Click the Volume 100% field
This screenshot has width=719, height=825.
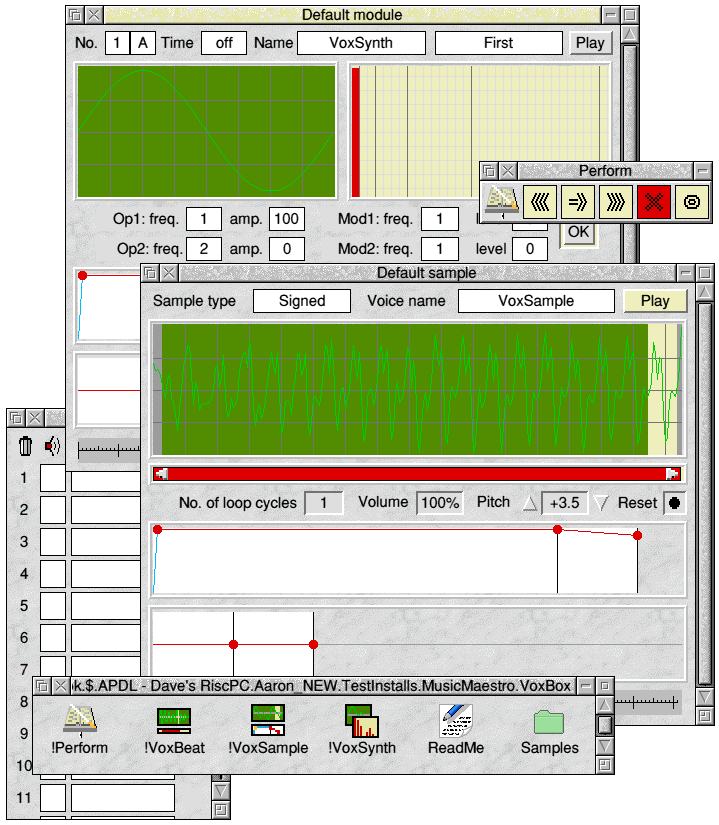(440, 503)
